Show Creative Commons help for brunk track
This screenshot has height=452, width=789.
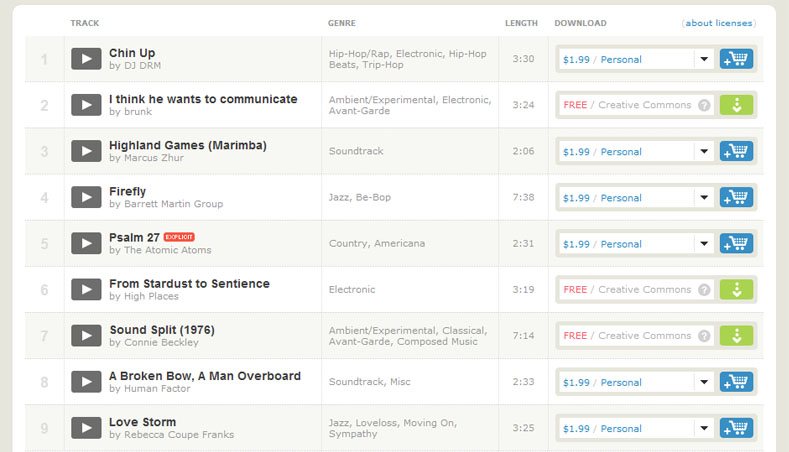point(704,105)
